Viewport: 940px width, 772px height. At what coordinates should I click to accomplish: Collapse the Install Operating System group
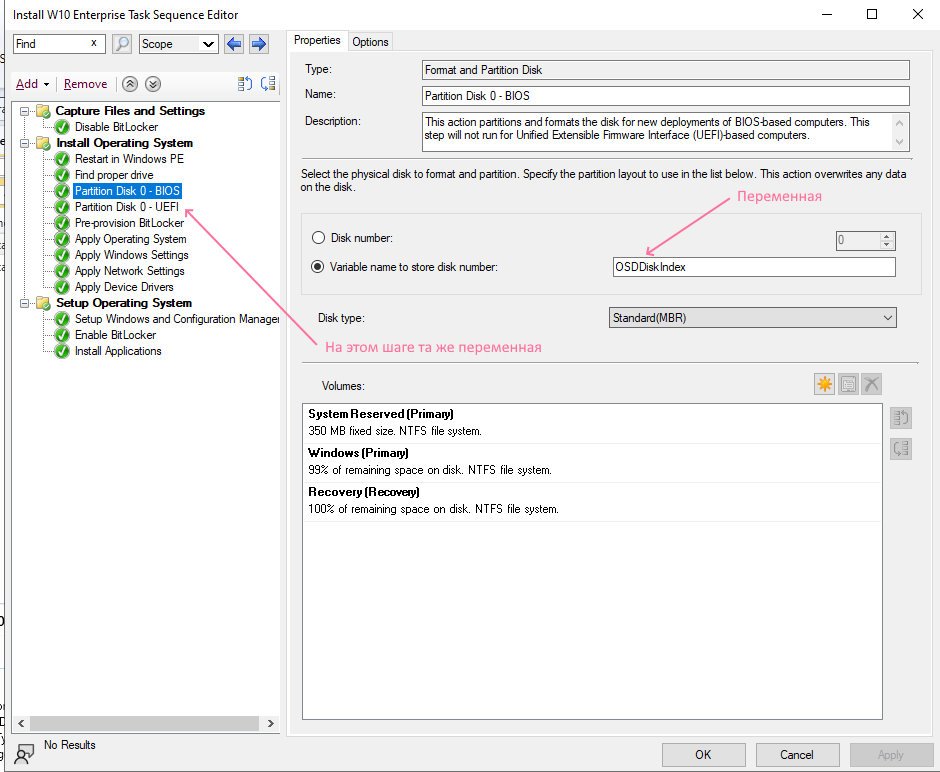(26, 143)
